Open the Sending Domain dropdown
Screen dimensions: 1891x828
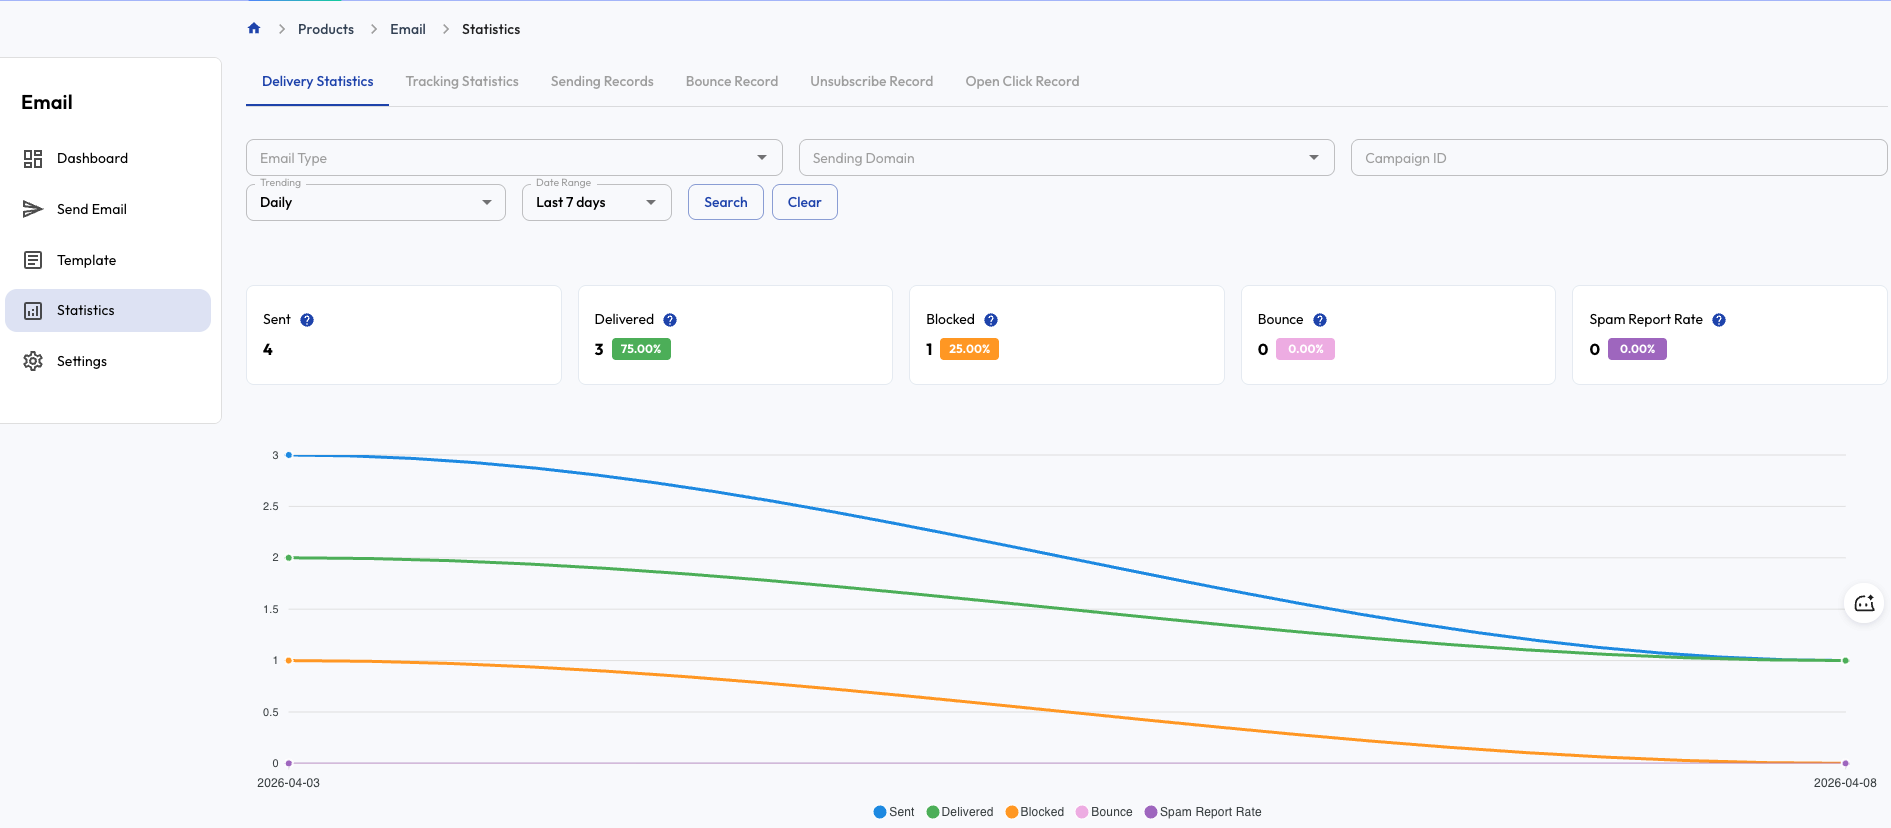point(1065,158)
